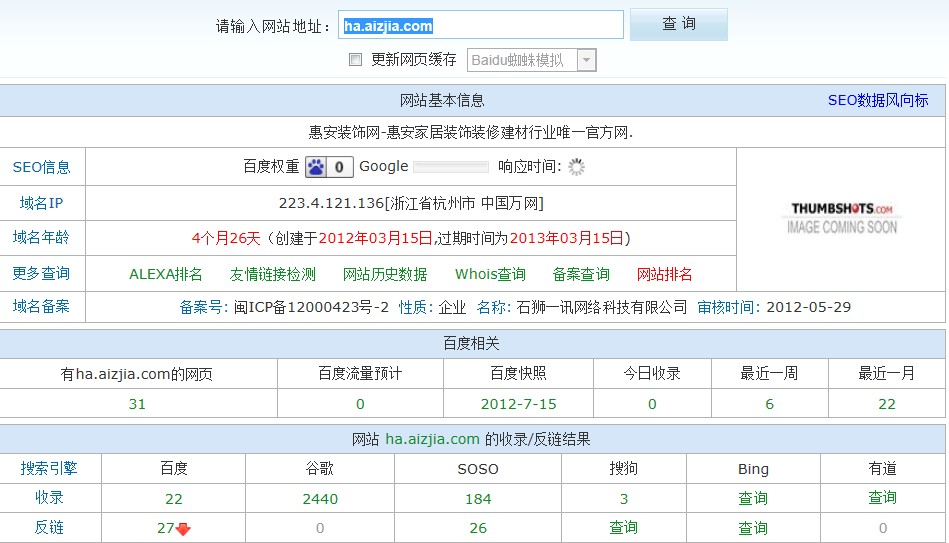Click the Bing 收录 查询 link
This screenshot has width=949, height=543.
752,498
